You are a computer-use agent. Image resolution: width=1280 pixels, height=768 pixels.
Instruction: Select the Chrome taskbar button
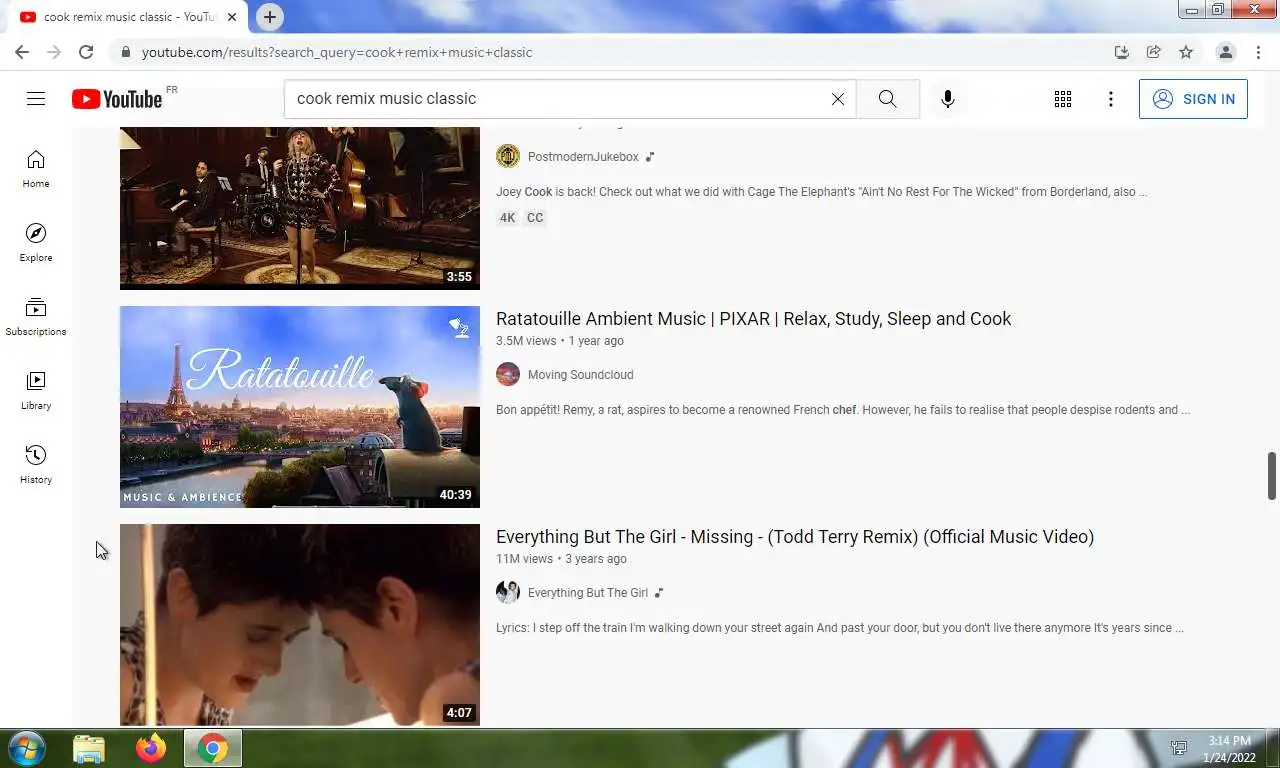pyautogui.click(x=213, y=748)
